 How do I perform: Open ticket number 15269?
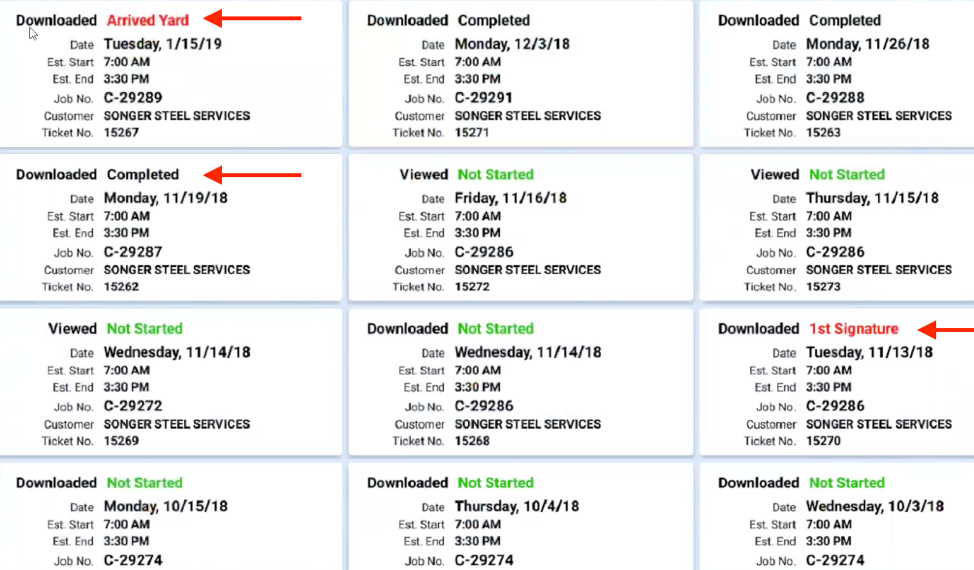coord(121,441)
